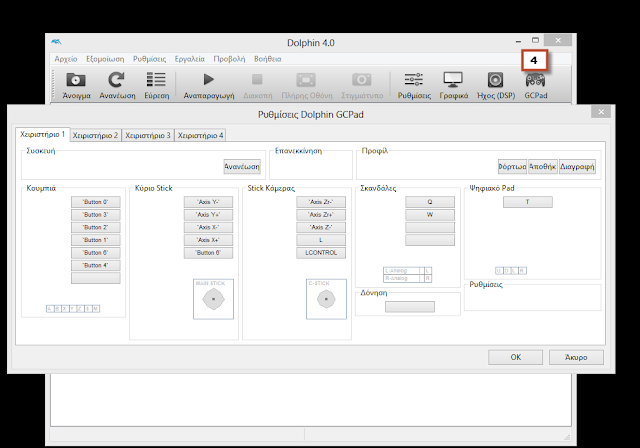Click the 'Axis X+' mapping button
Viewport: 640px width, 448px height.
tap(208, 240)
